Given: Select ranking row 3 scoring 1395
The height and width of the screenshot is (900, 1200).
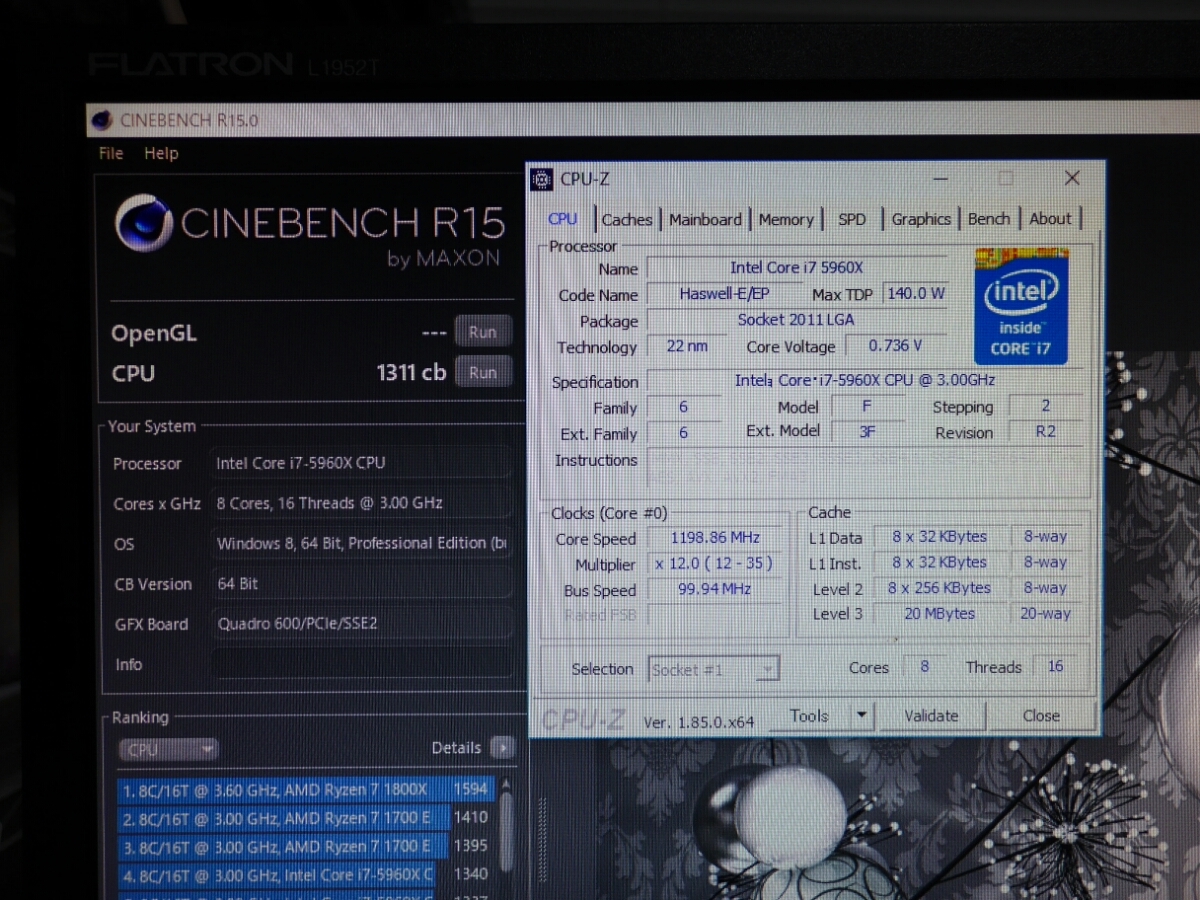Looking at the screenshot, I should coord(305,846).
